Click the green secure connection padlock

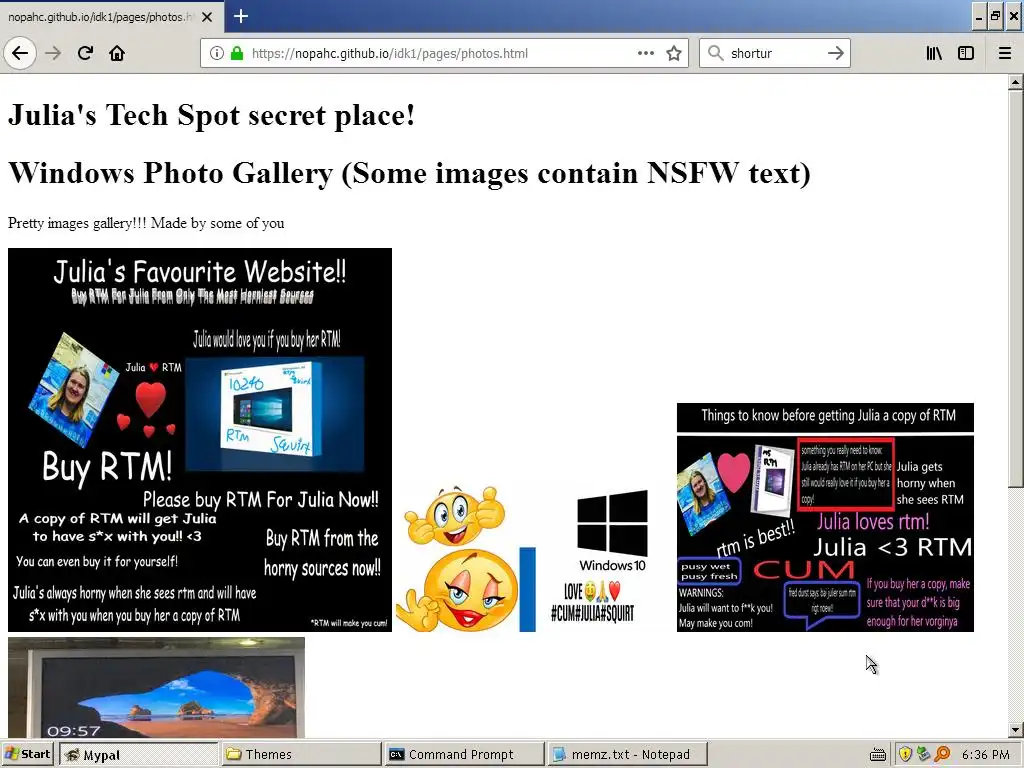237,53
